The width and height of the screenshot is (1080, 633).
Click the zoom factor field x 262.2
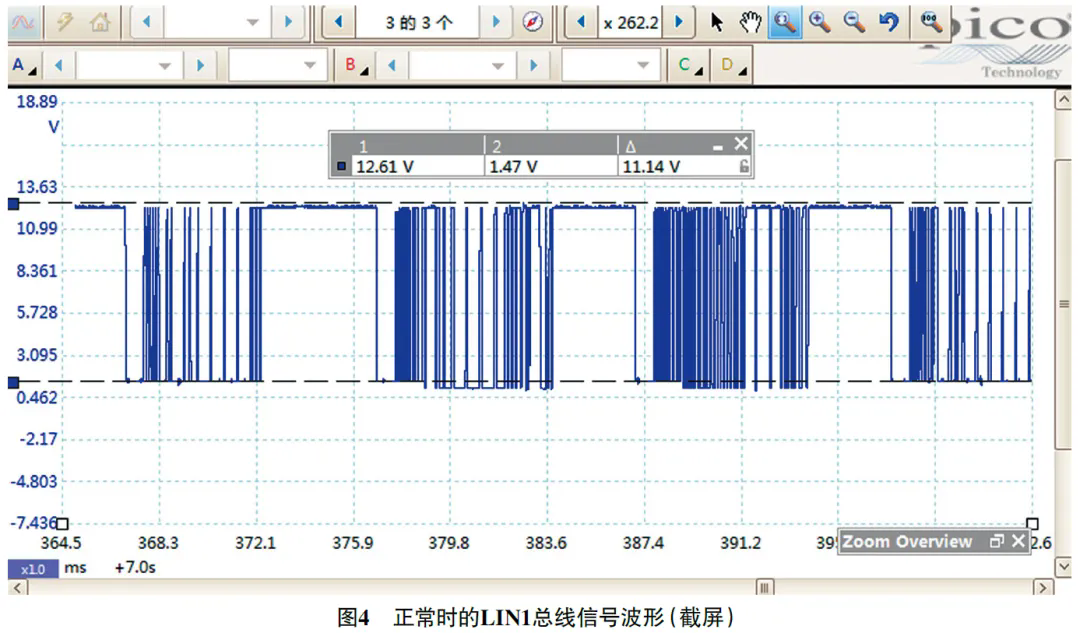[631, 23]
